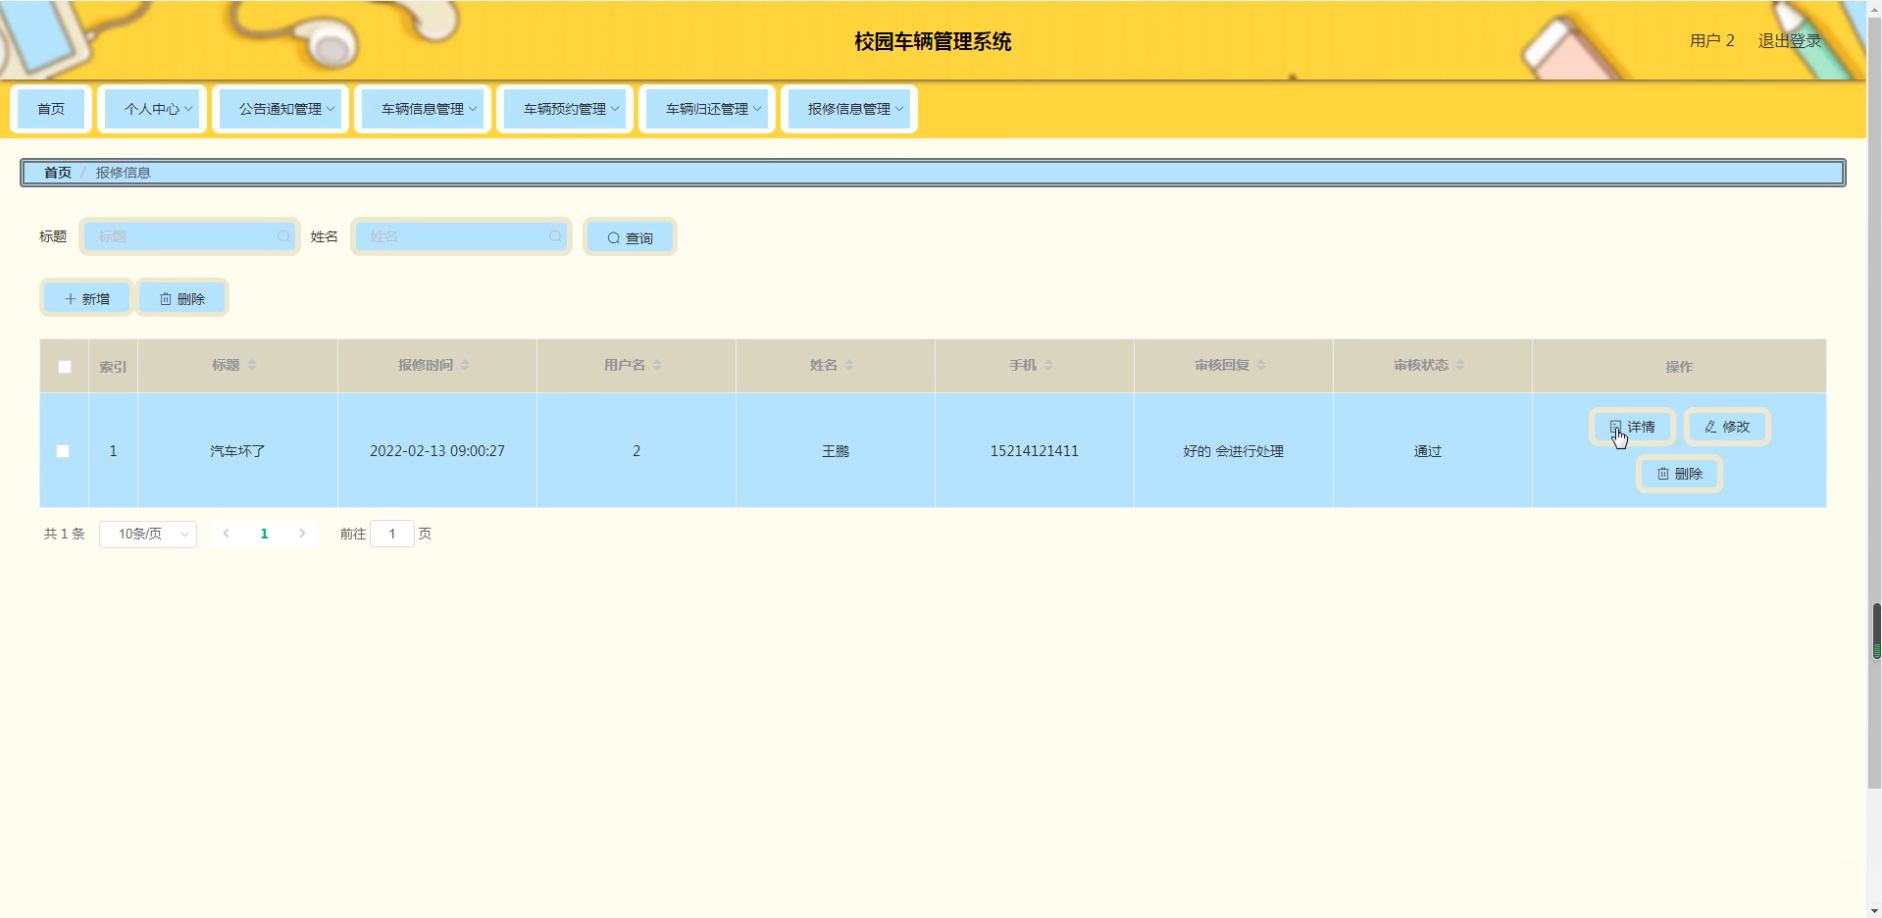
Task: Open 详情 for the 汽车坏了 row
Action: pyautogui.click(x=1632, y=427)
